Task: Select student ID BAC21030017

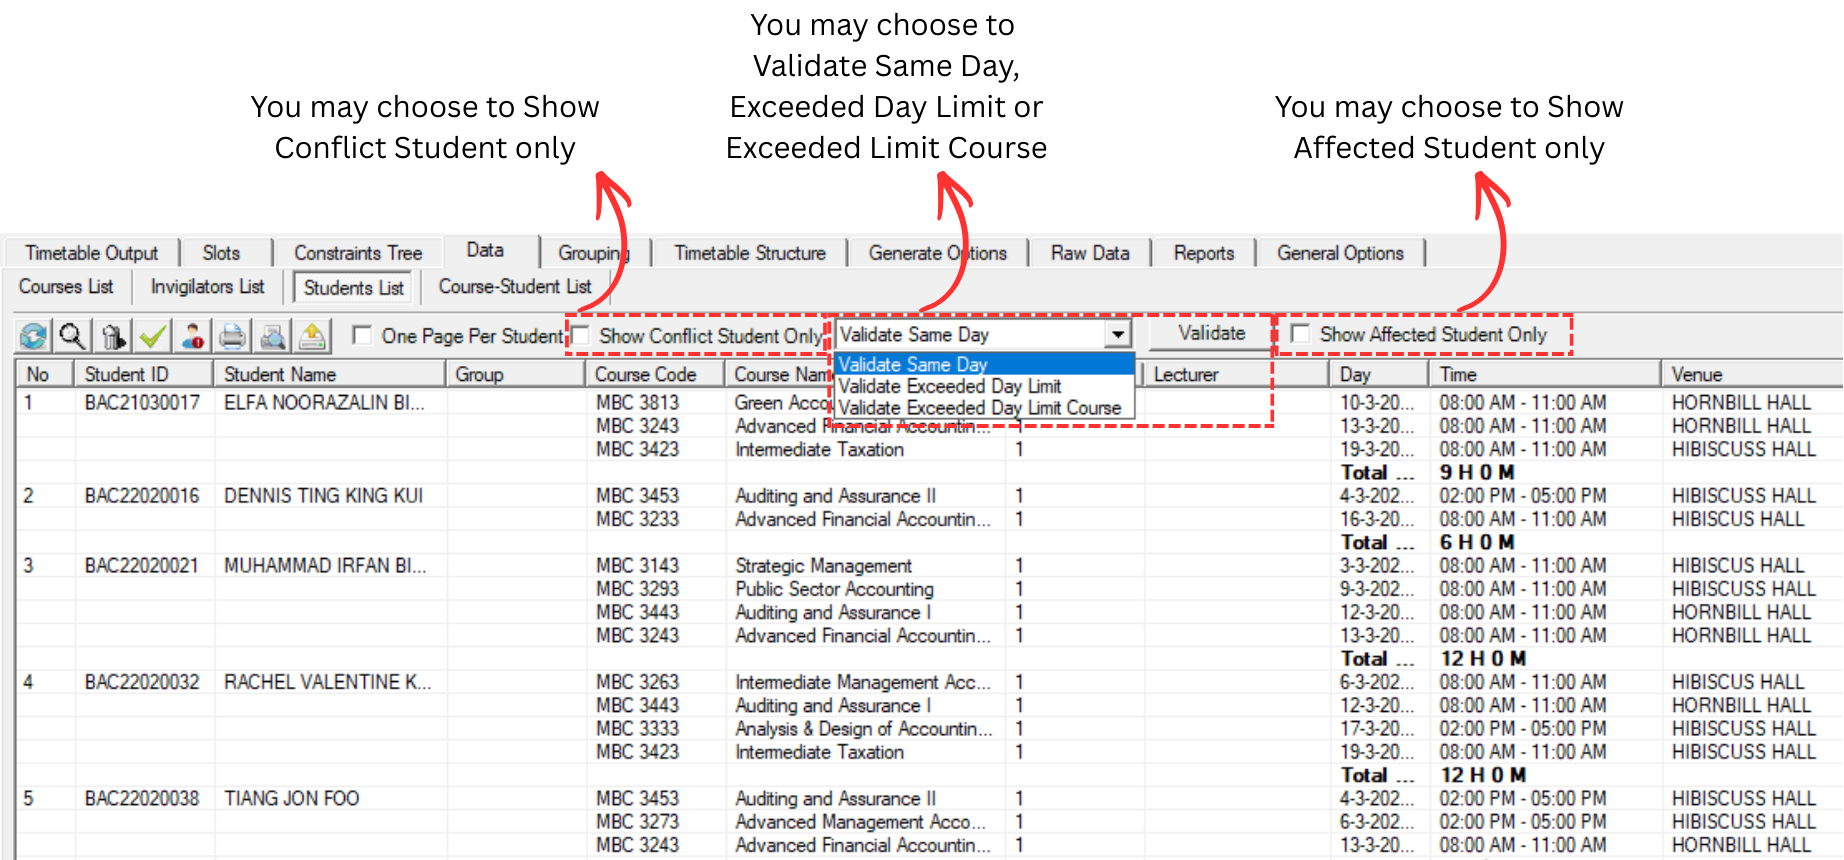Action: (x=142, y=402)
